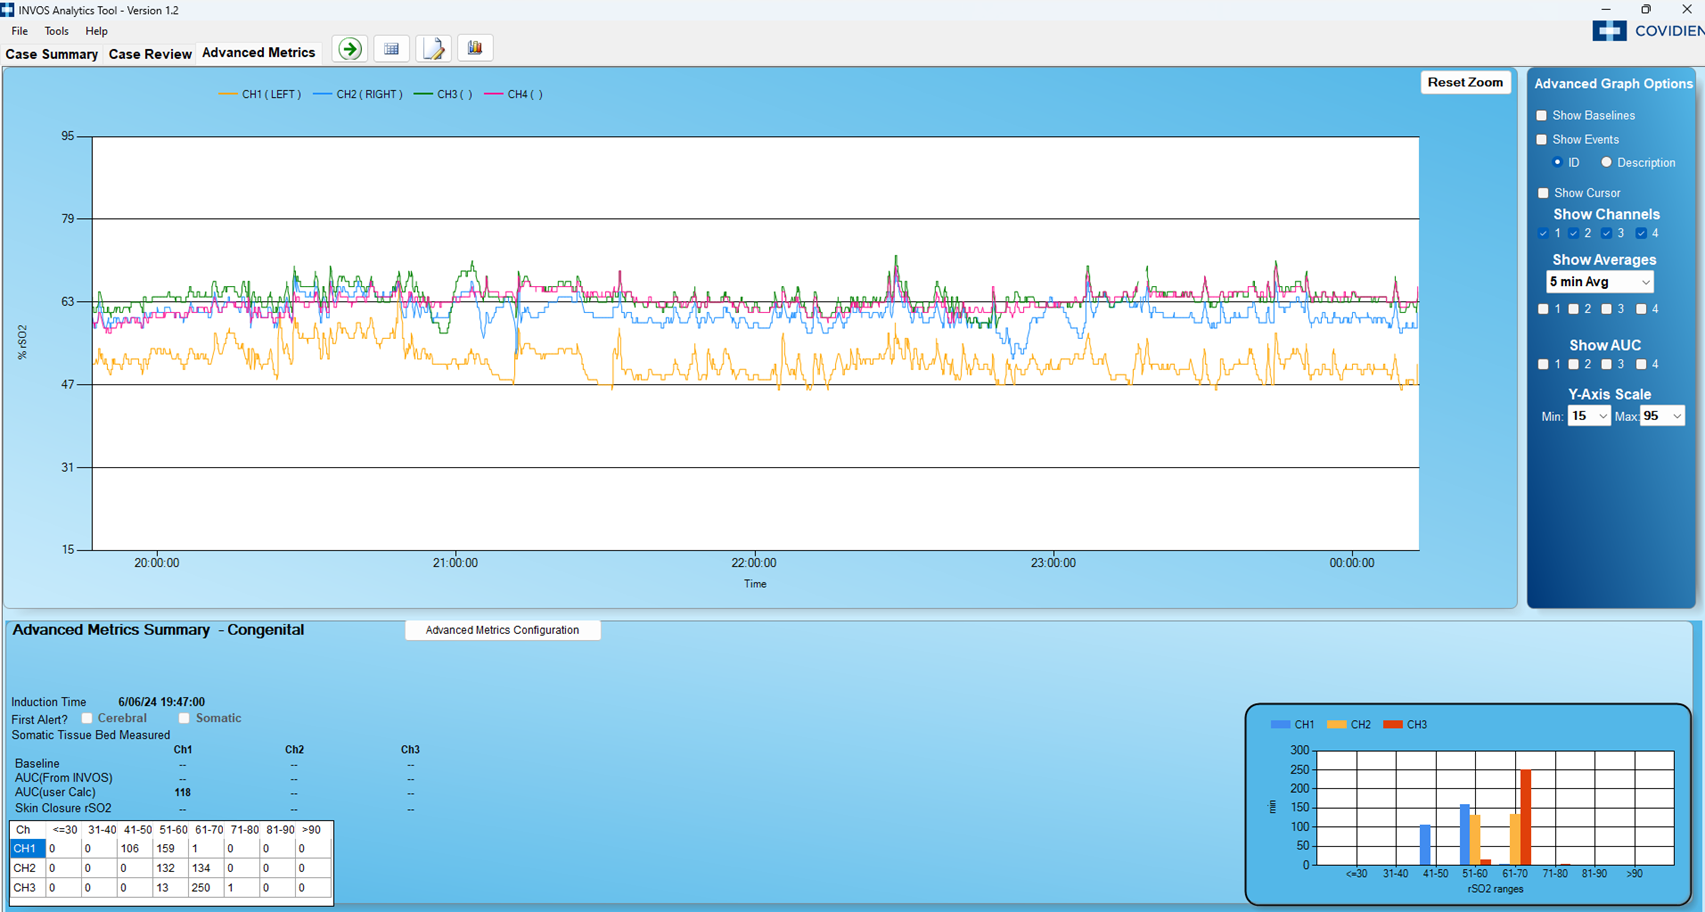The width and height of the screenshot is (1705, 912).
Task: Open the File menu
Action: pyautogui.click(x=20, y=31)
